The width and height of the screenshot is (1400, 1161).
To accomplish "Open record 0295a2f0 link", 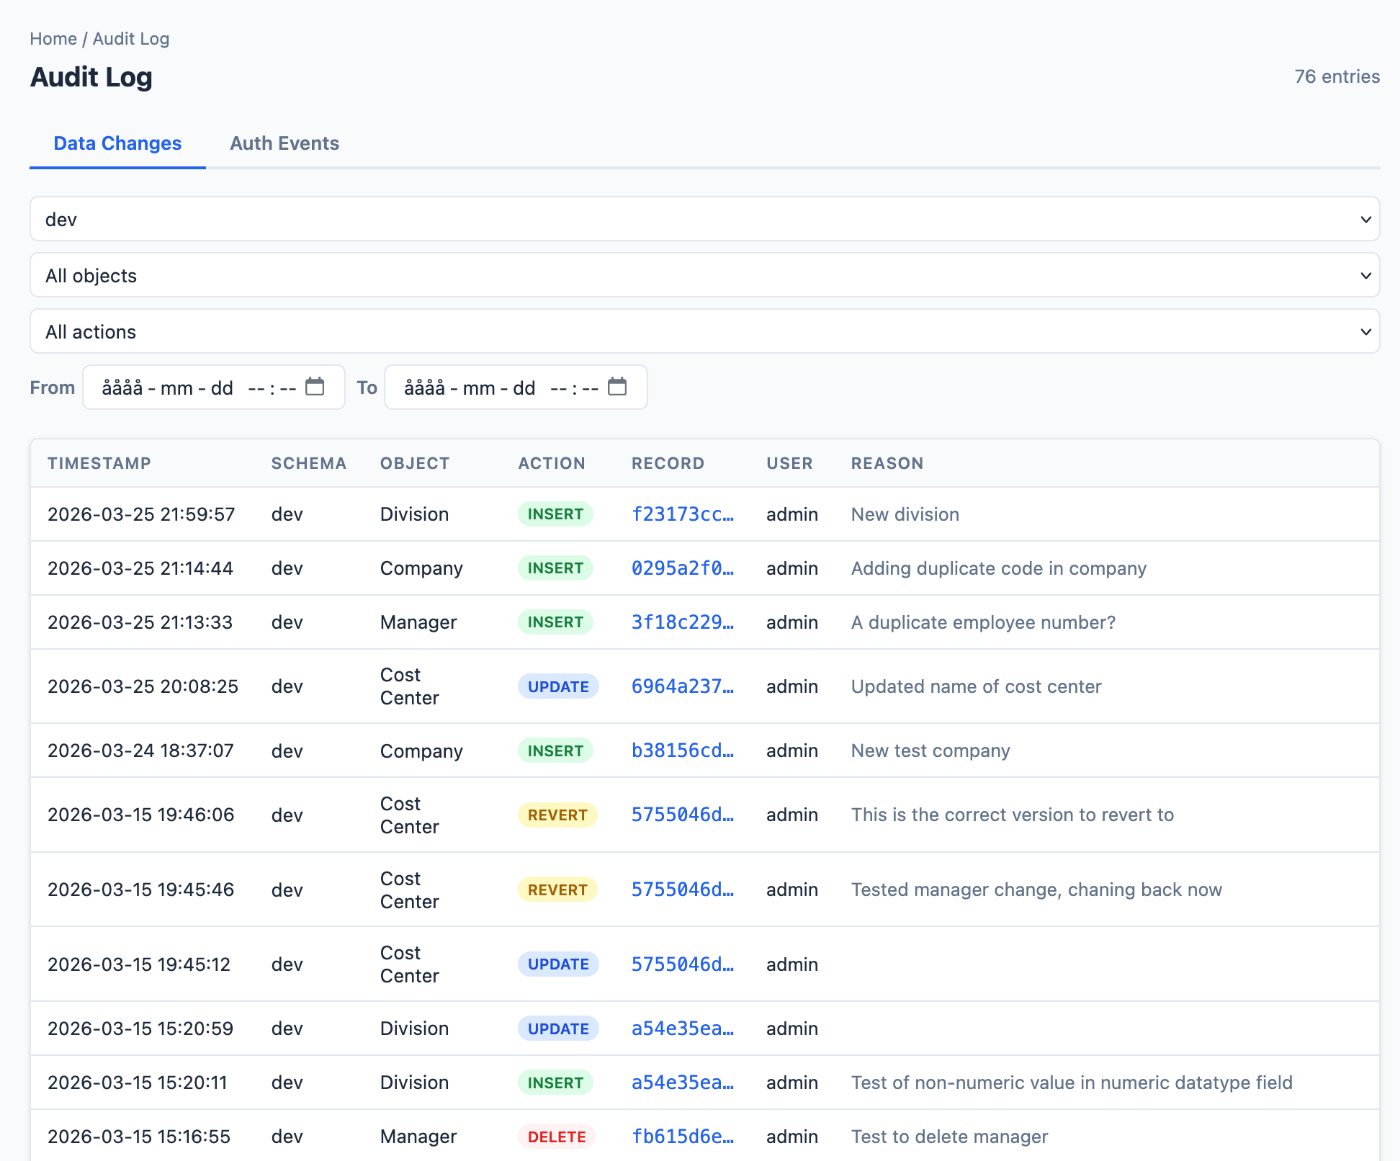I will (682, 568).
